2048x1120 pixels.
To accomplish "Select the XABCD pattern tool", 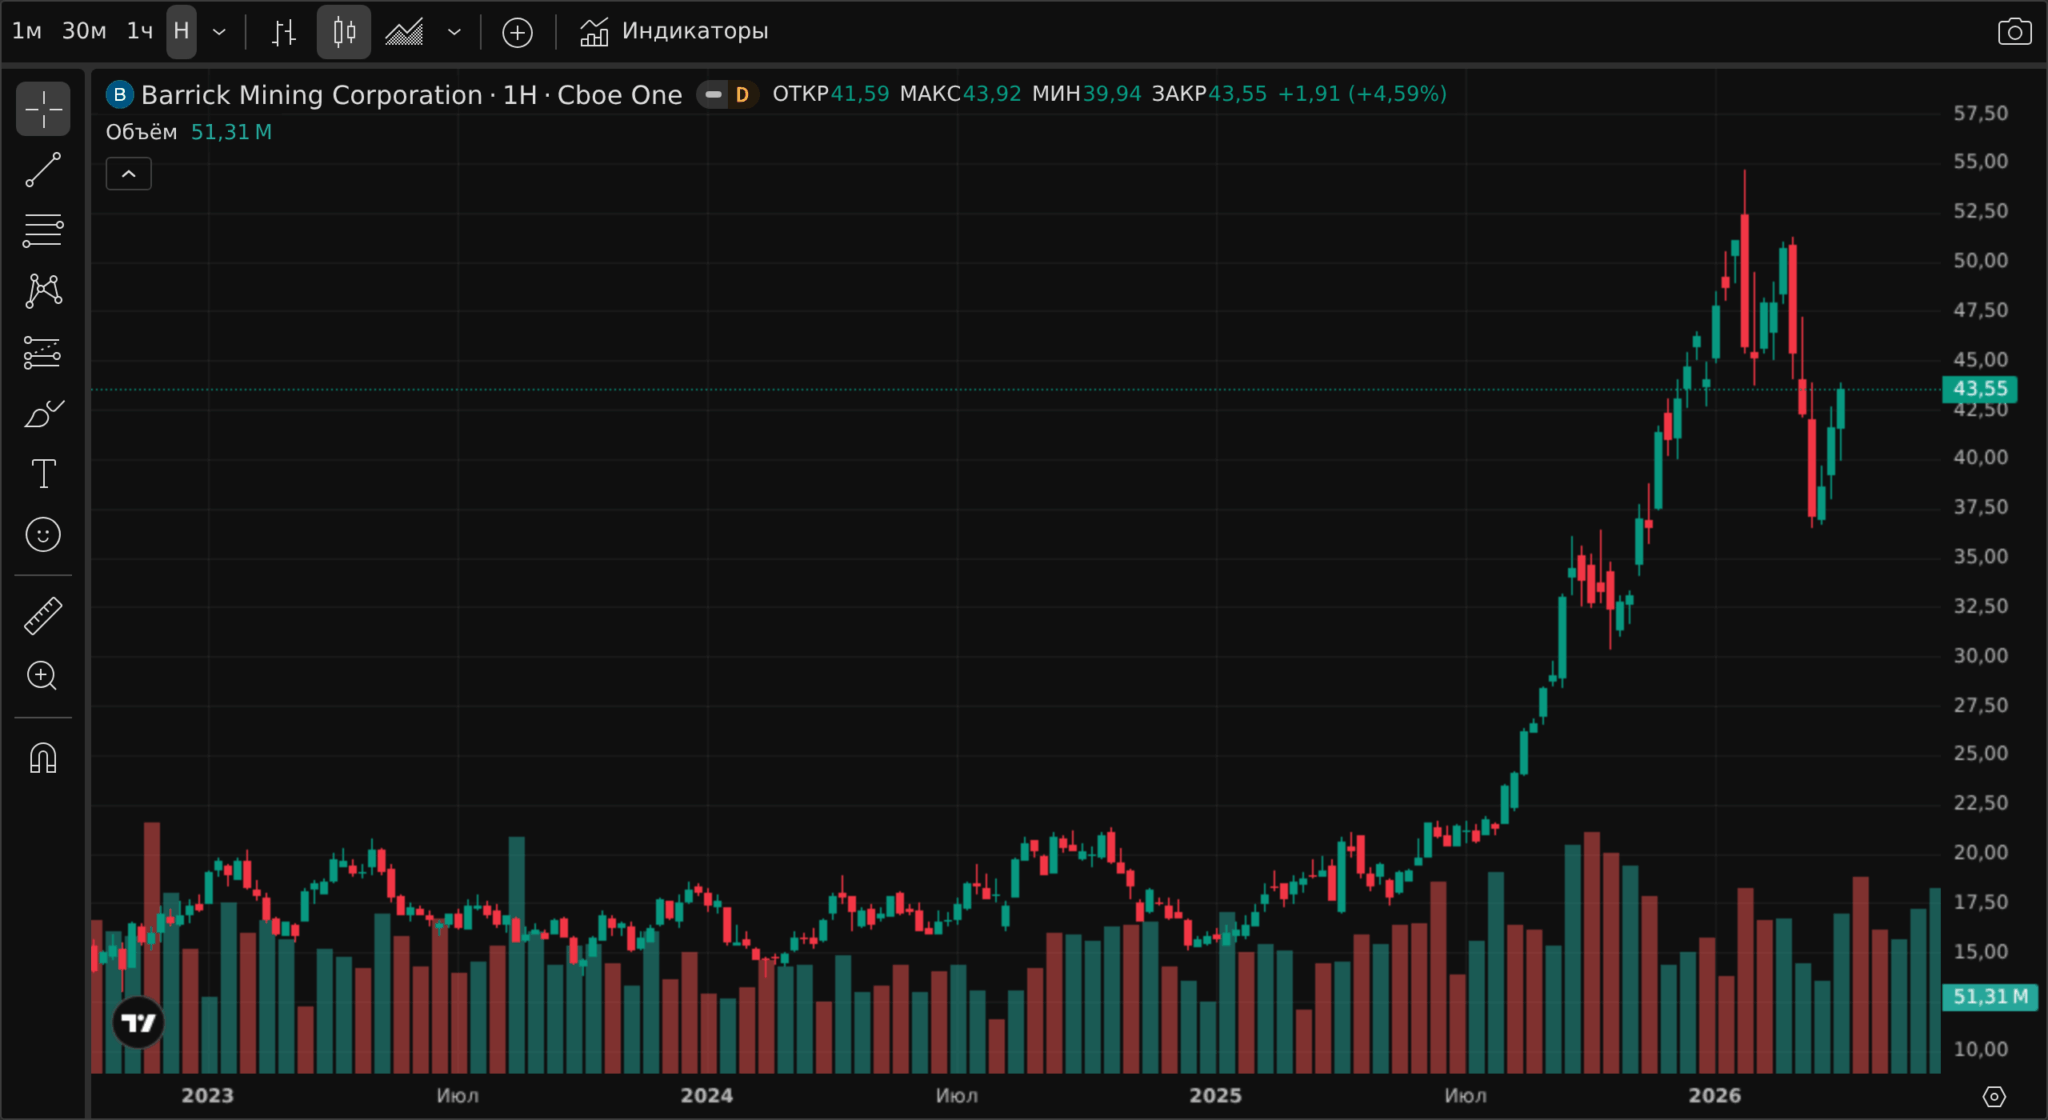I will (x=43, y=291).
